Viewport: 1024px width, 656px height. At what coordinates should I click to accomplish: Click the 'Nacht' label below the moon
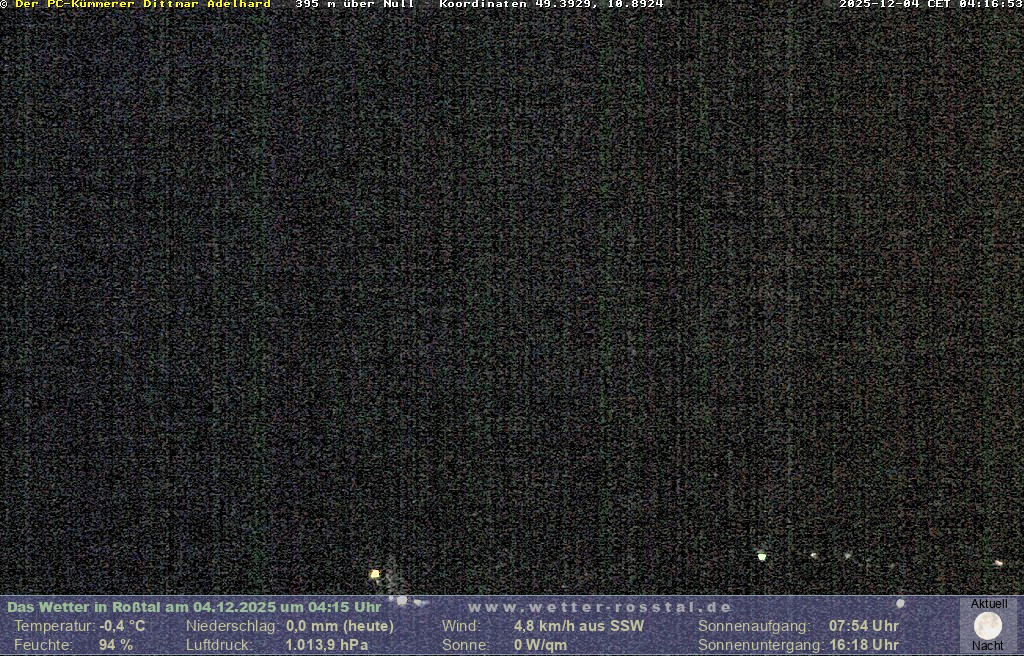click(x=988, y=646)
